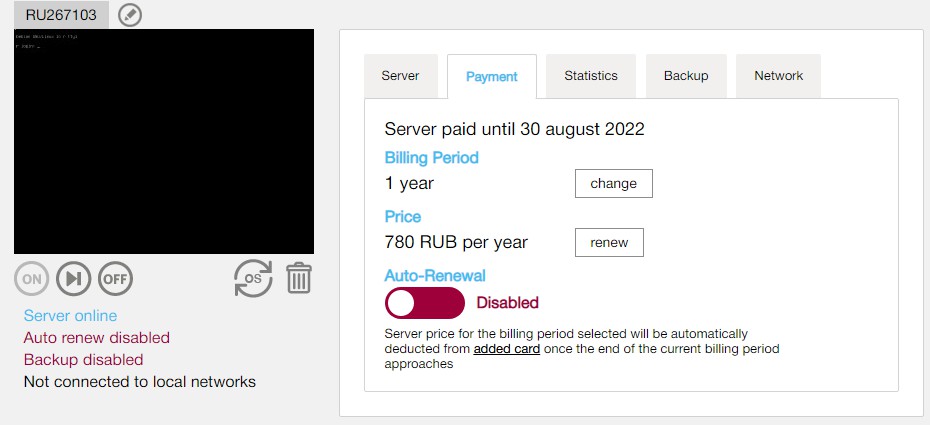Image resolution: width=930 pixels, height=425 pixels.
Task: Click the Backup disabled status text
Action: [84, 360]
